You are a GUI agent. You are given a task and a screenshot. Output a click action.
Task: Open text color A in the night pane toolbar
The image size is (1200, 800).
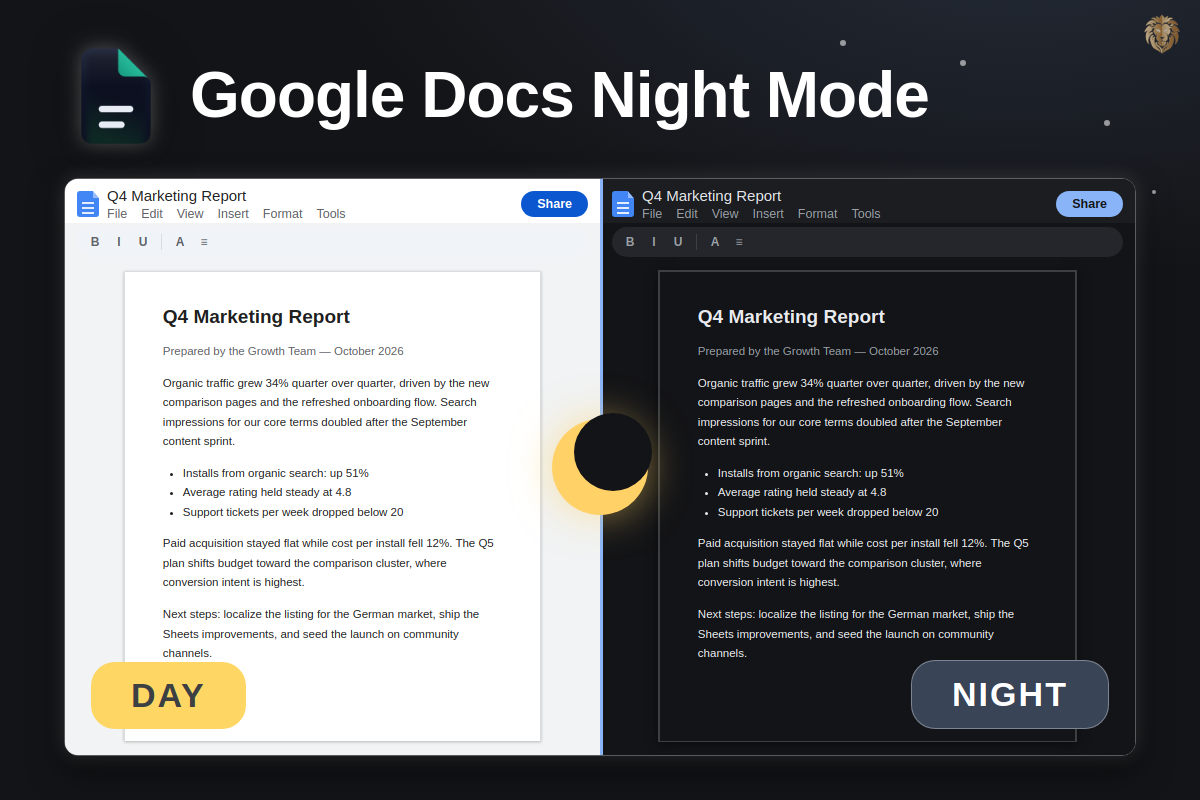[715, 242]
